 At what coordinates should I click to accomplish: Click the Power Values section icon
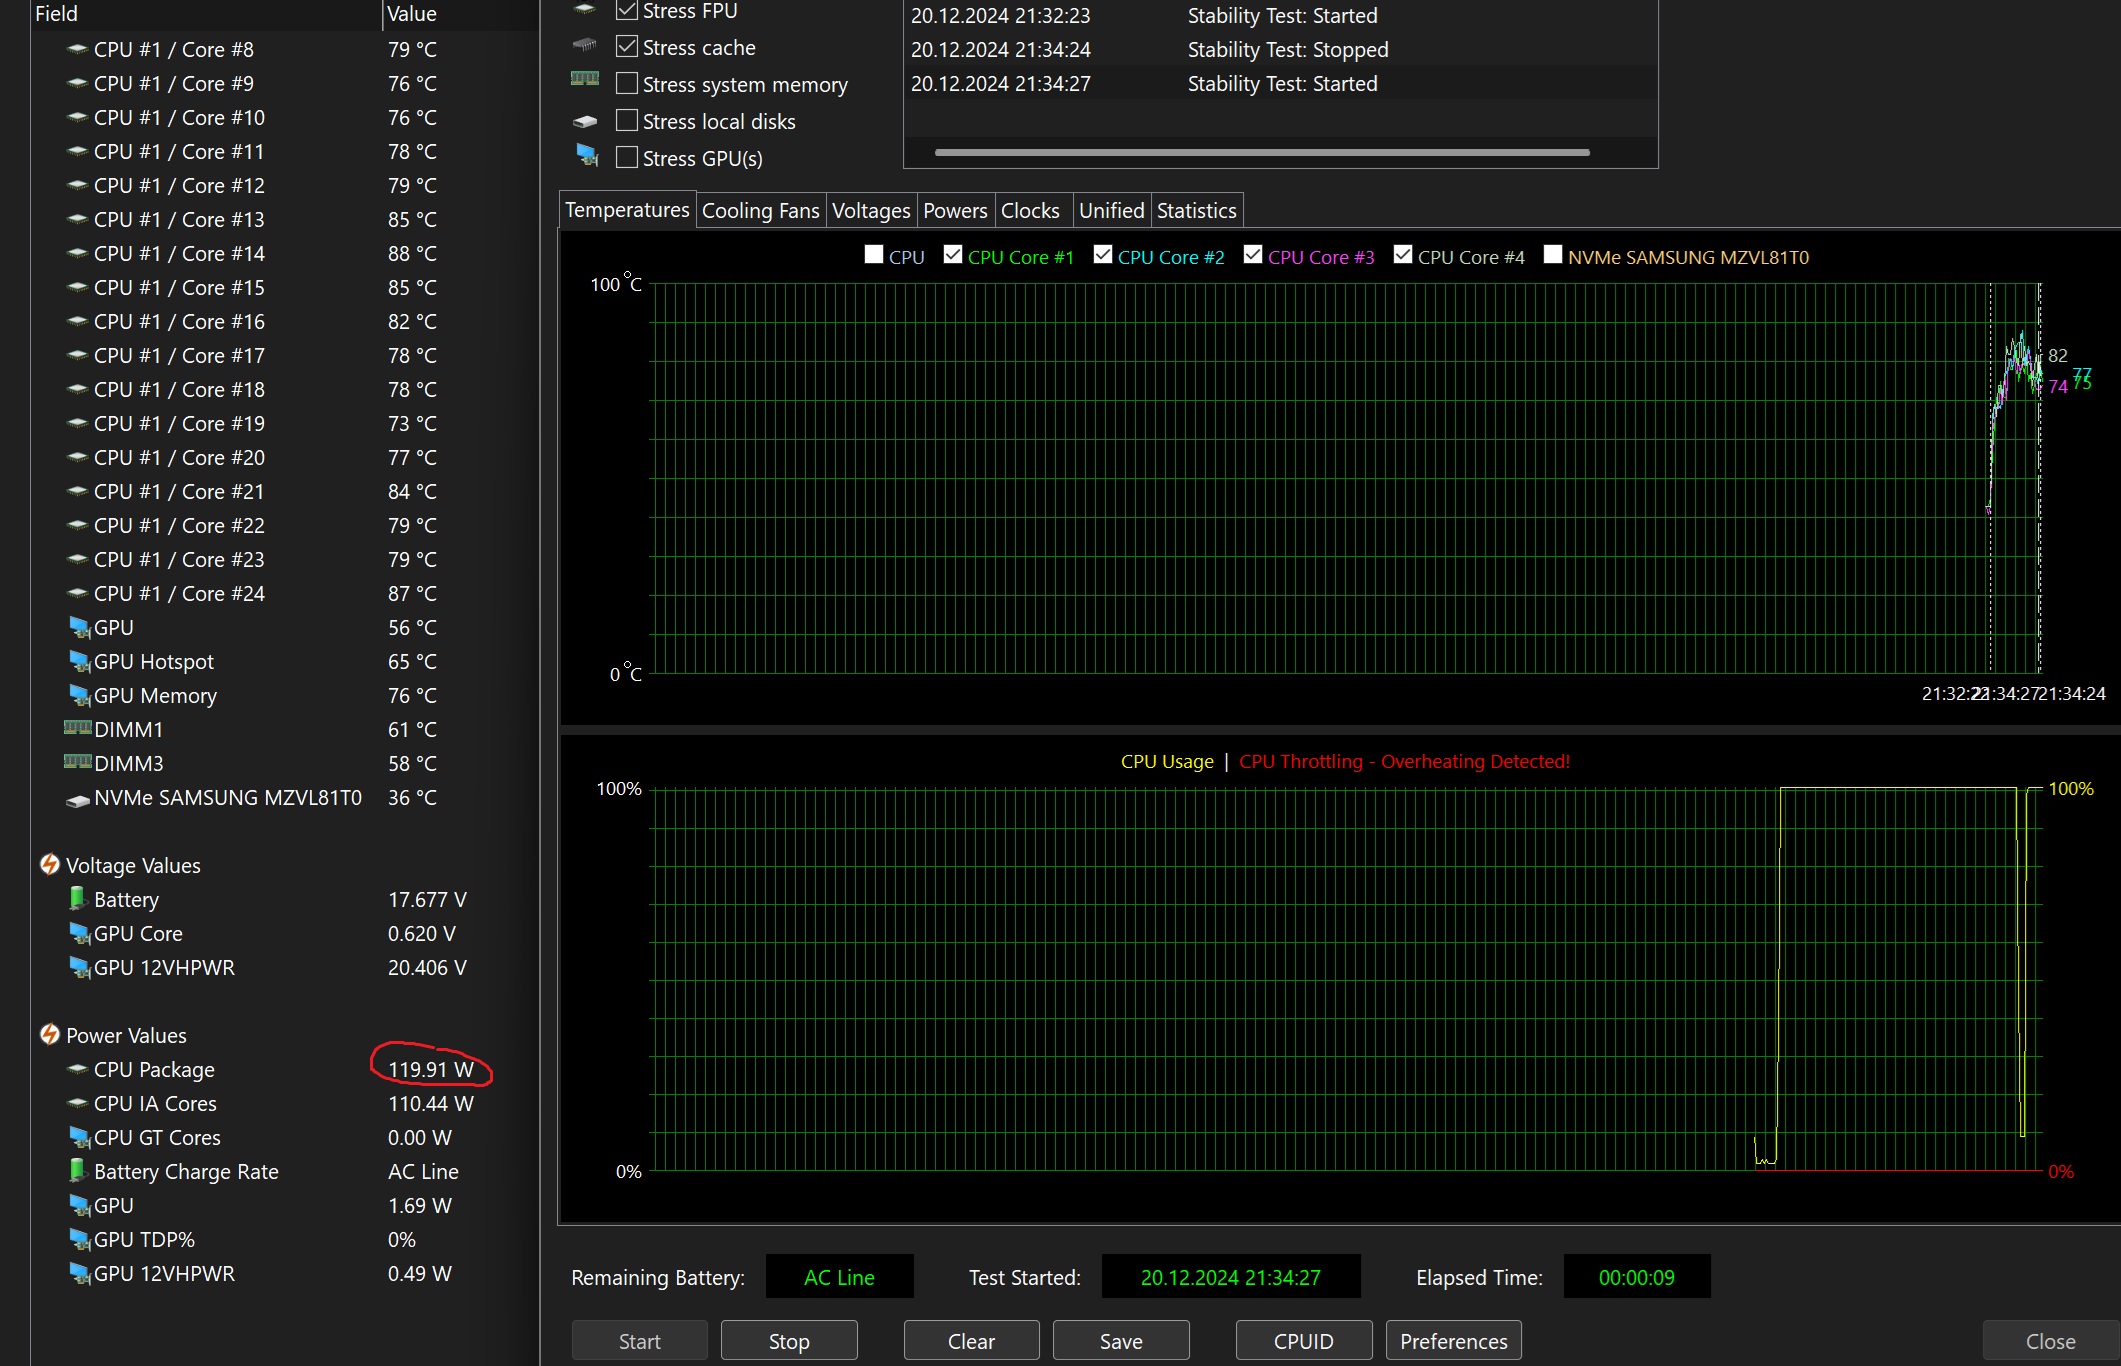click(49, 1034)
